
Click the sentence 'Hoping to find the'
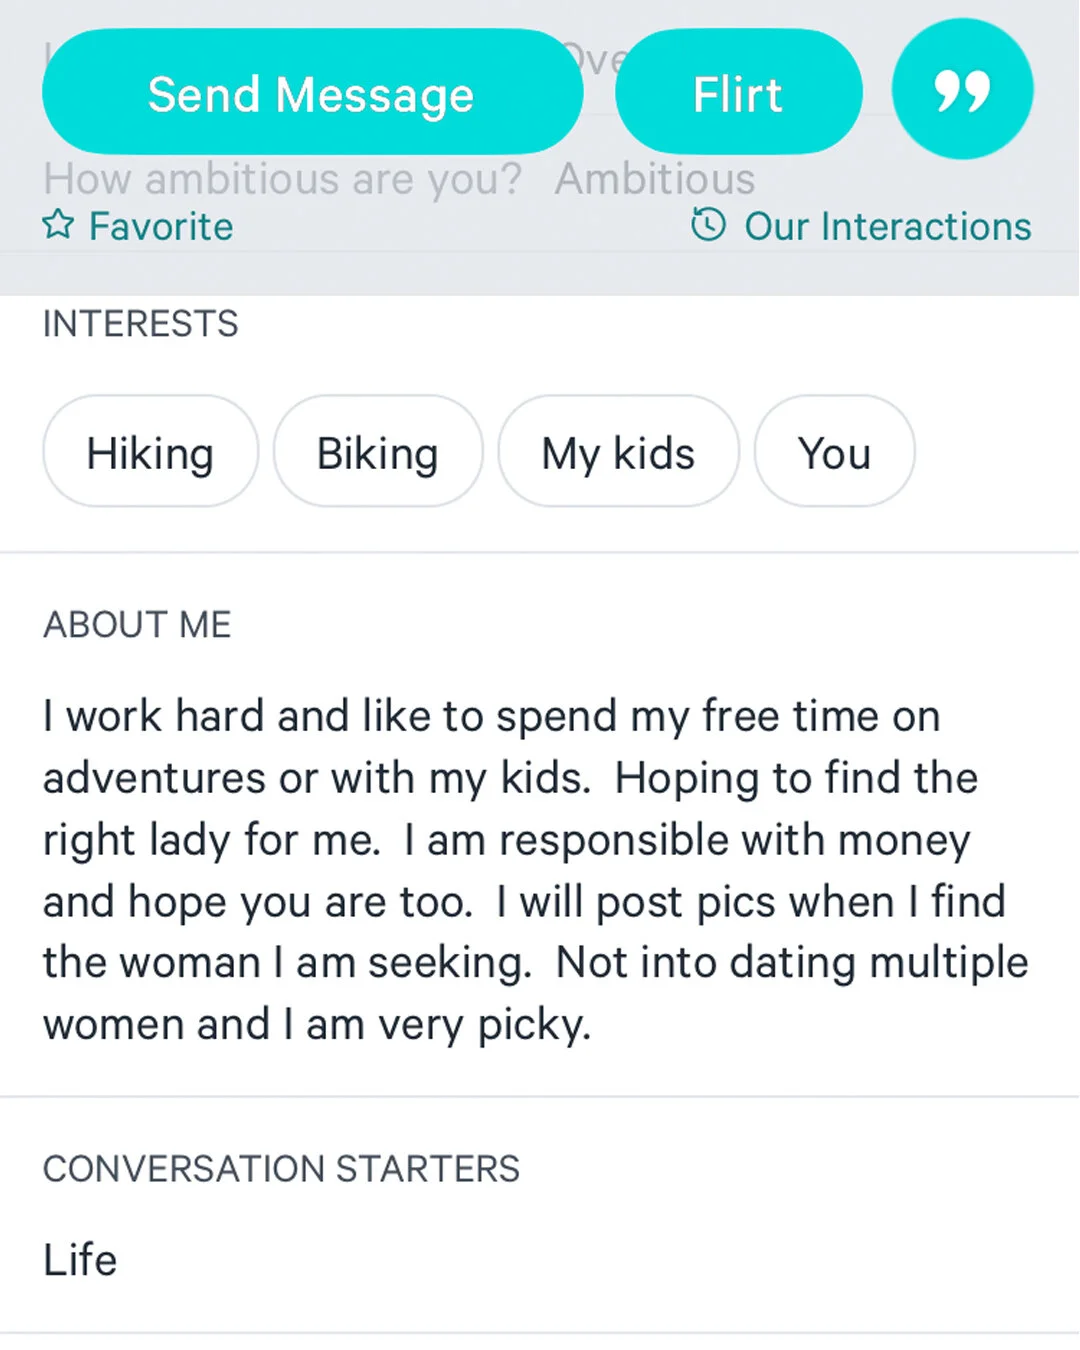click(796, 779)
